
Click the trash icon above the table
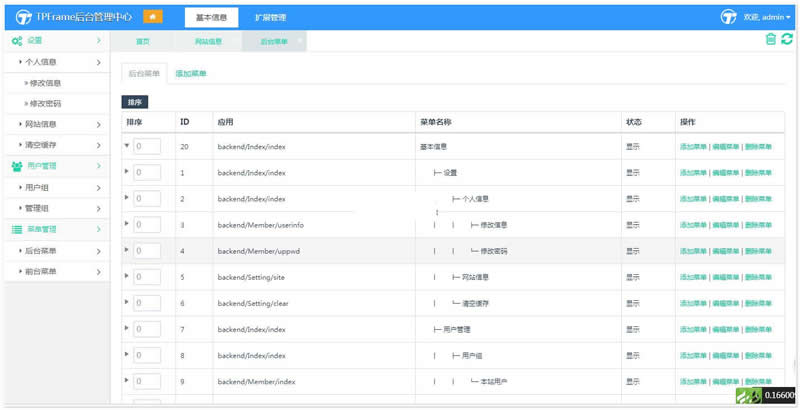point(770,39)
